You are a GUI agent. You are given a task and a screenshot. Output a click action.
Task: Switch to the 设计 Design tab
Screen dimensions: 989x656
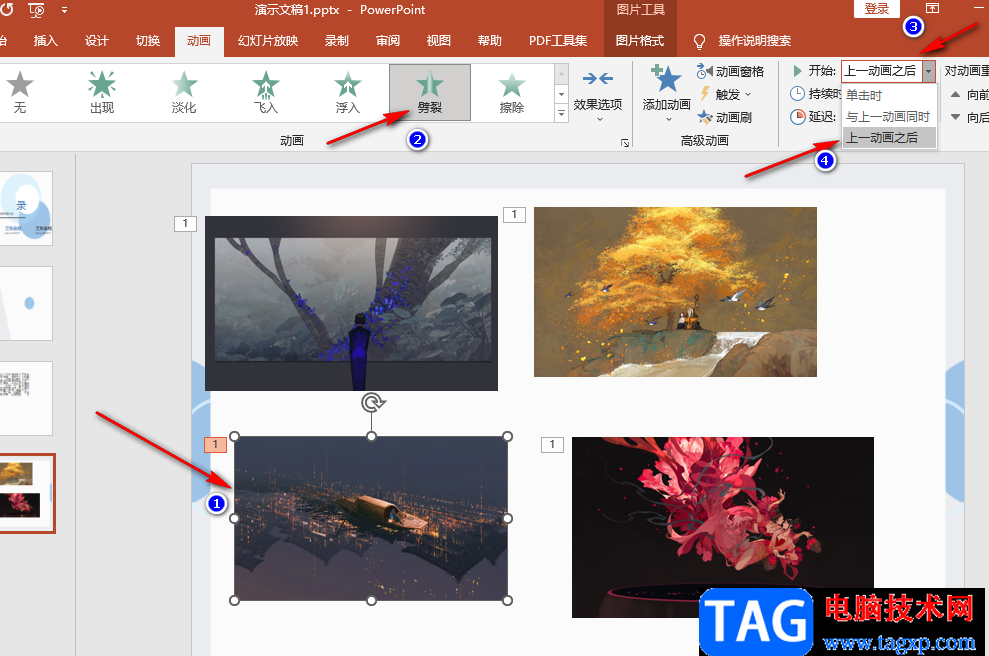tap(97, 41)
